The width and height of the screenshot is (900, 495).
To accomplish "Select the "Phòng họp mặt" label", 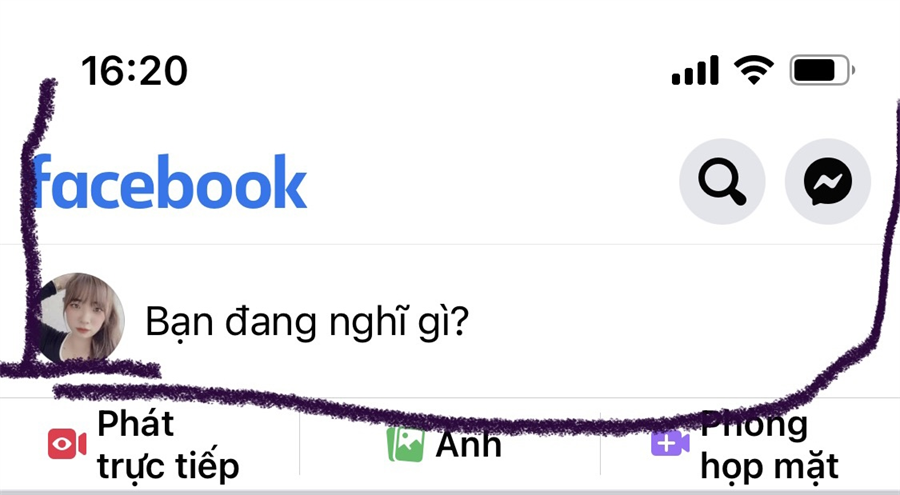I will pos(769,444).
